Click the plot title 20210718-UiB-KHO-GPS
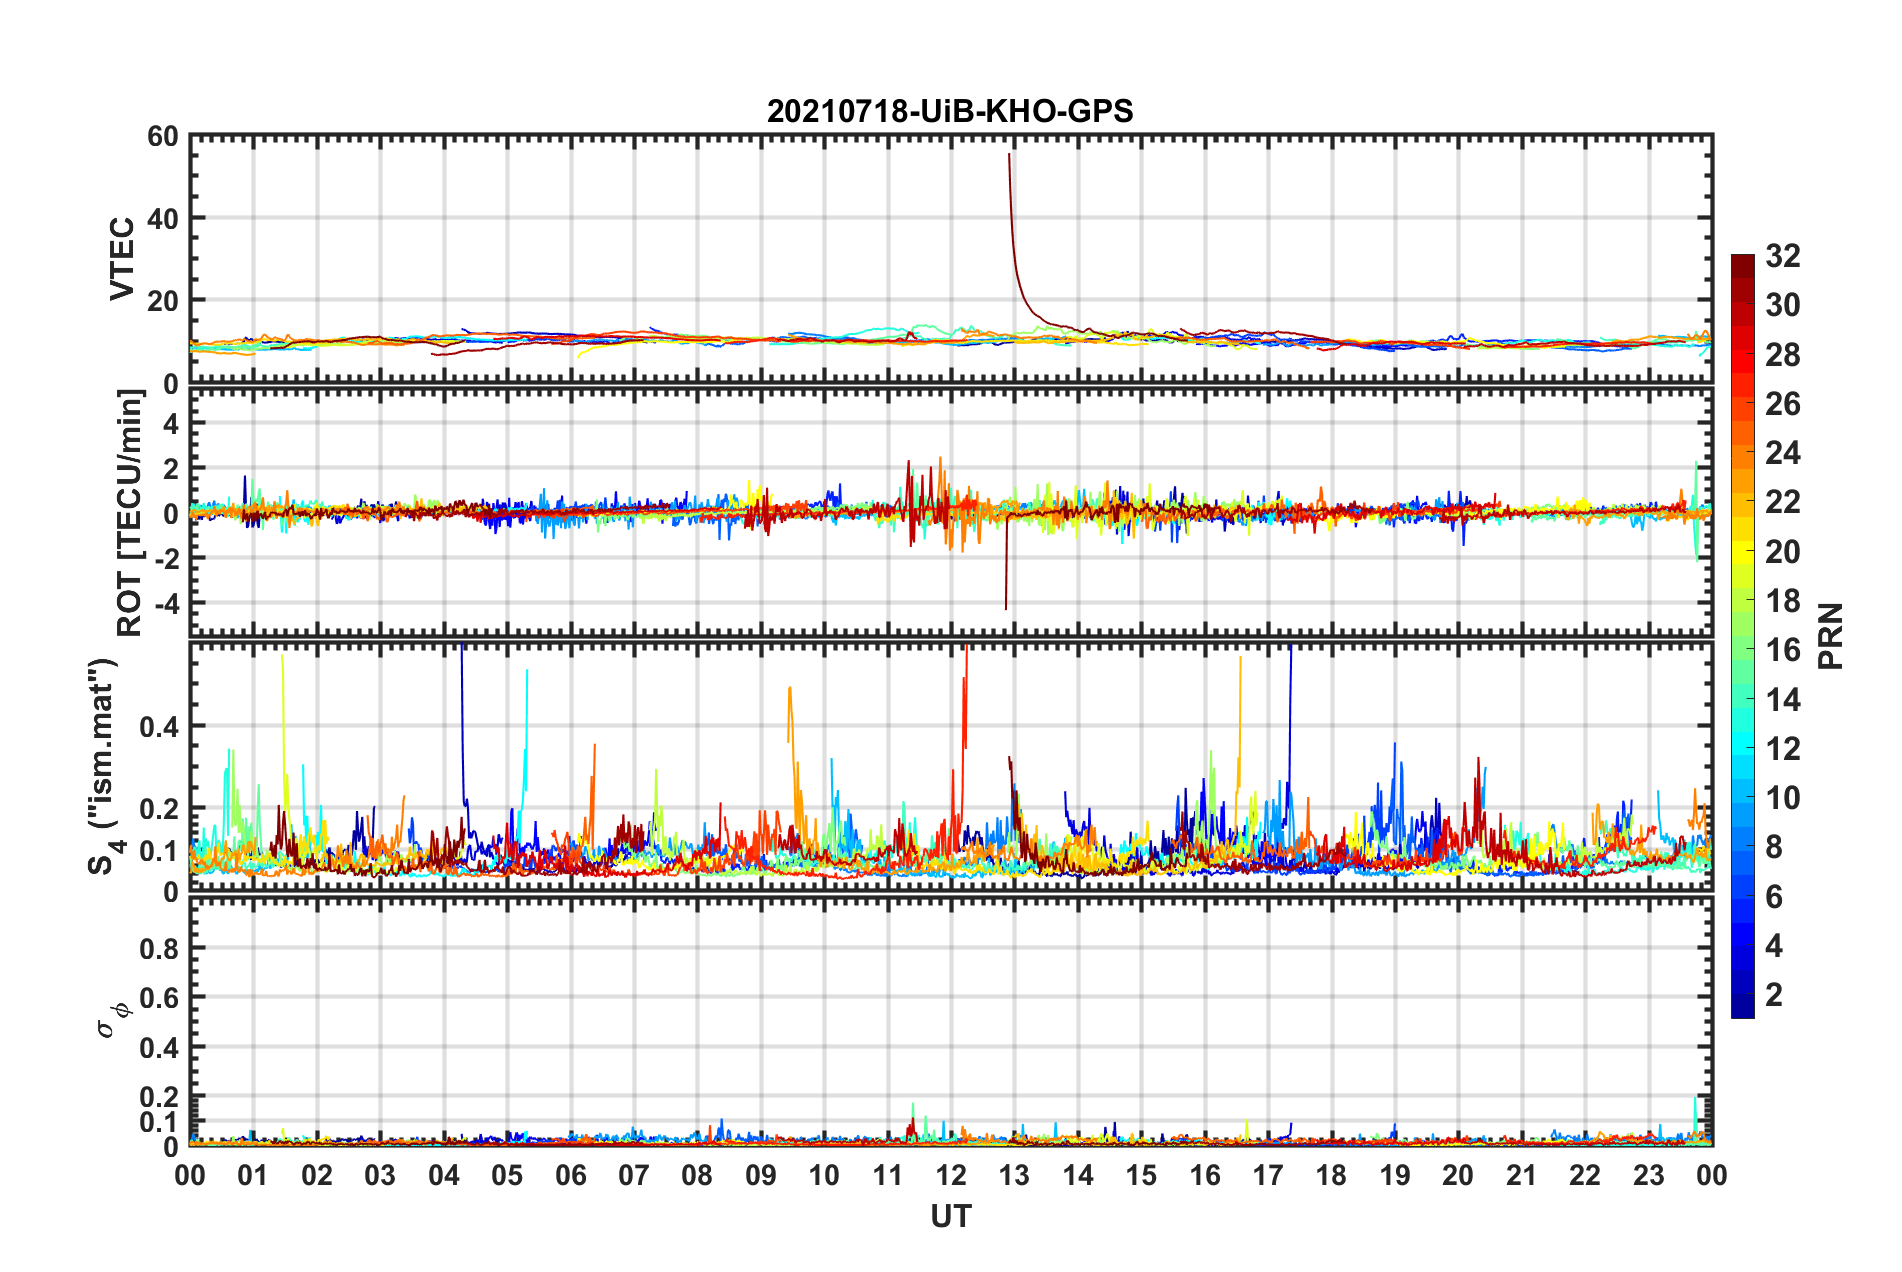1902x1272 pixels. click(950, 111)
